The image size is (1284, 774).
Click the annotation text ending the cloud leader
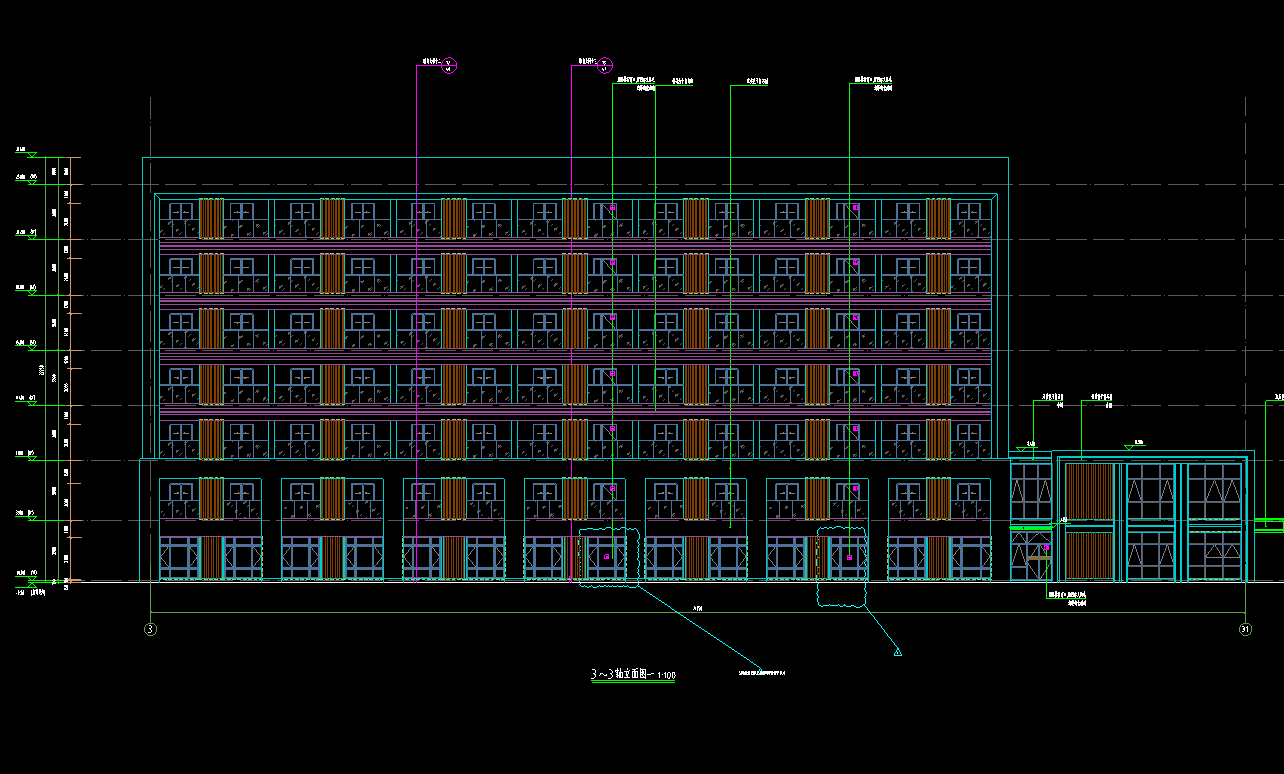tap(763, 672)
